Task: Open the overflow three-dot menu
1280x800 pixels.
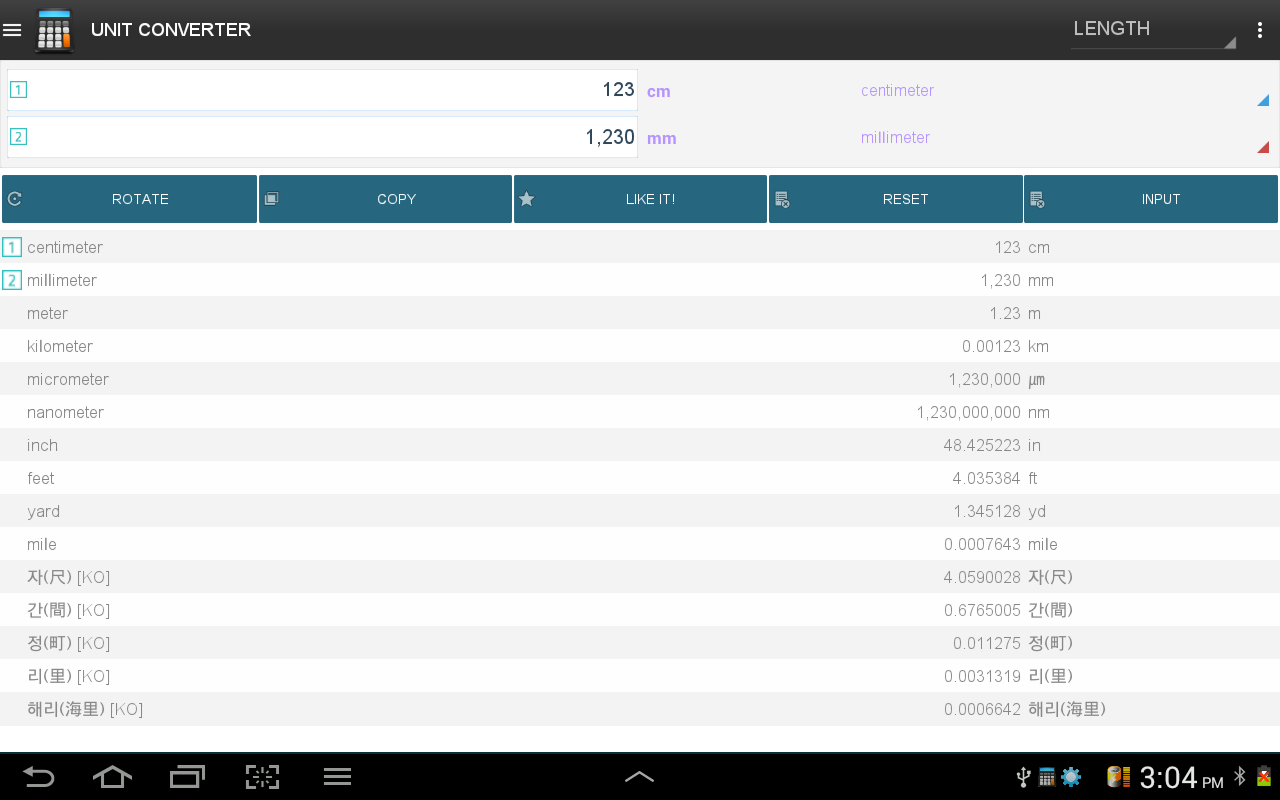Action: pos(1260,30)
